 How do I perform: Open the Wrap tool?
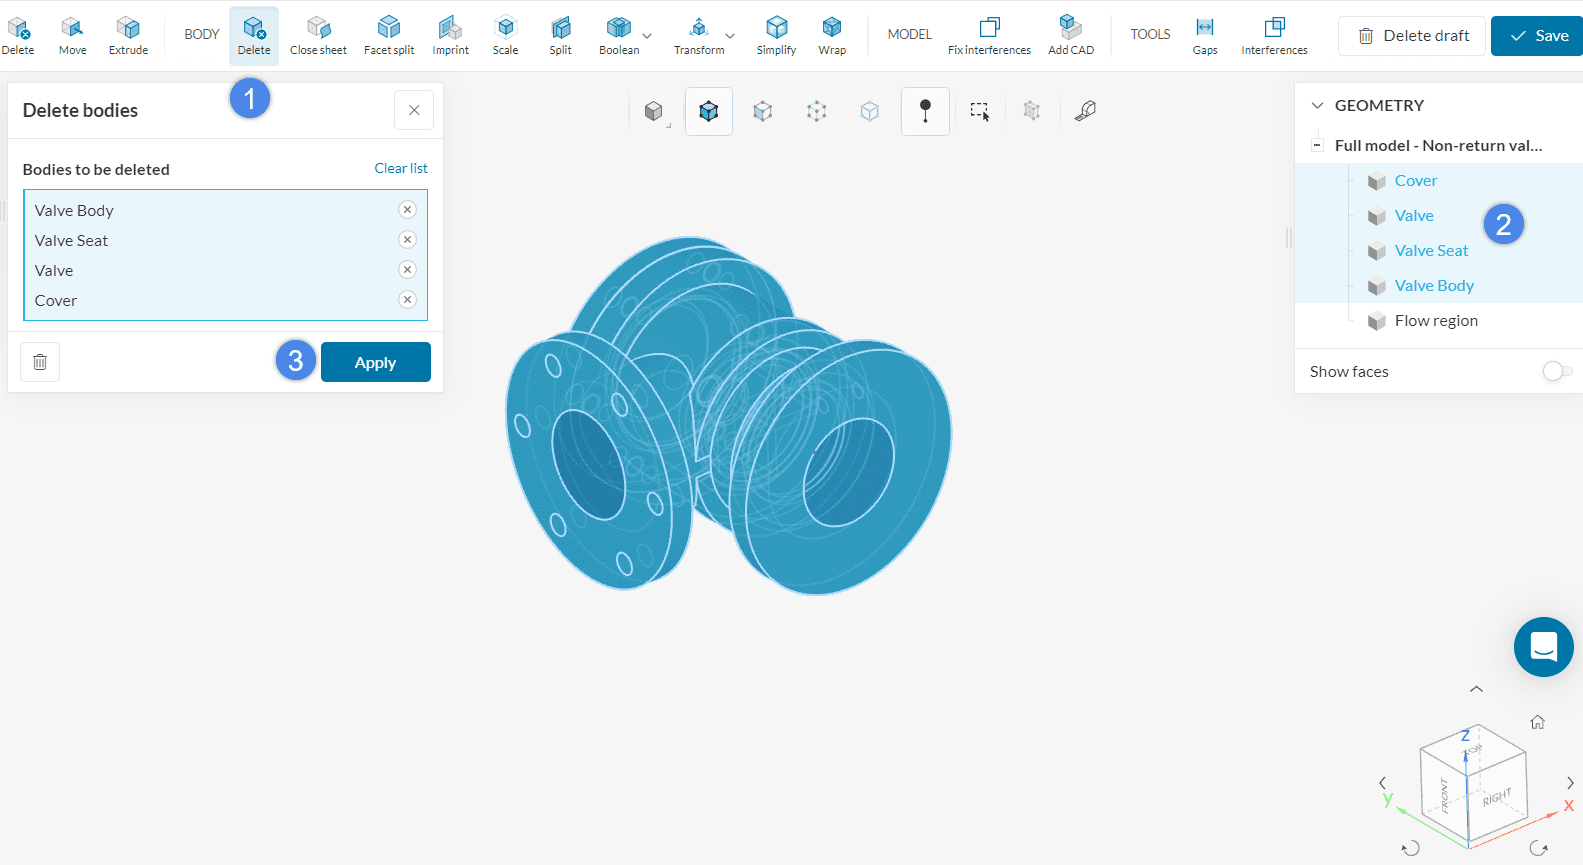coord(831,35)
